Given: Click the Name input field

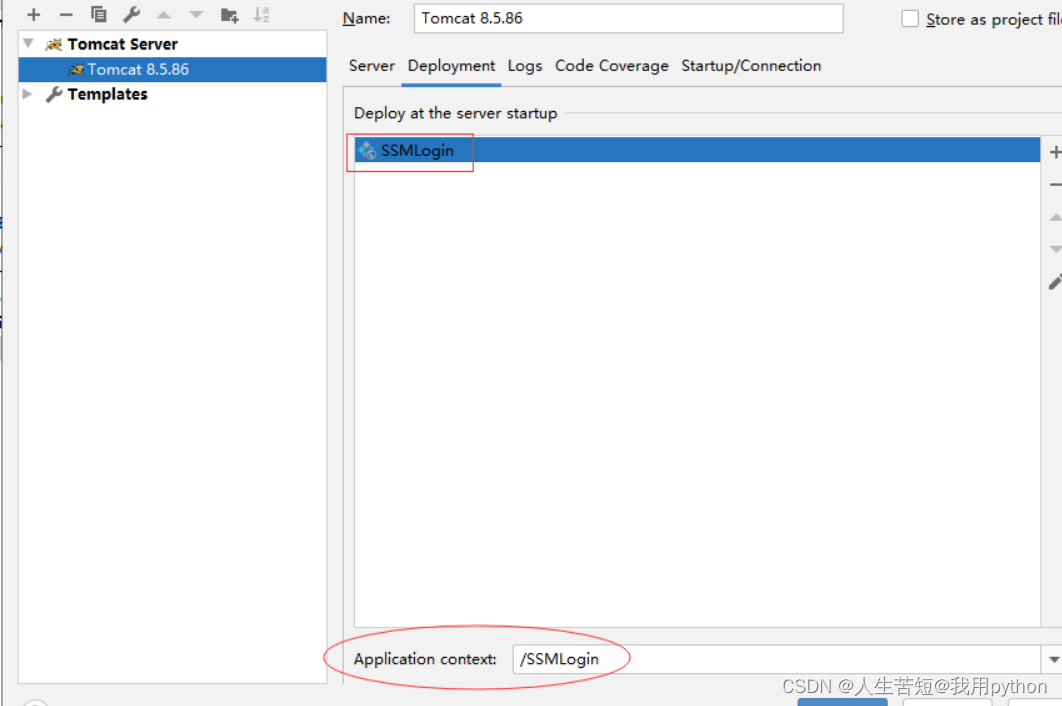Looking at the screenshot, I should (x=628, y=18).
